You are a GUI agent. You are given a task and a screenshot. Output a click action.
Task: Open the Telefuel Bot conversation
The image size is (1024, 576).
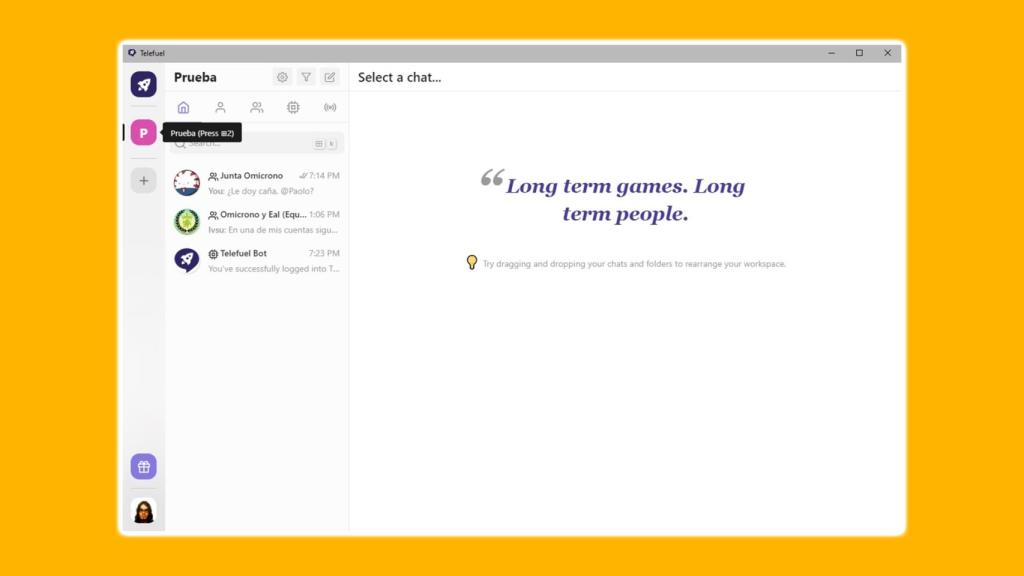click(x=270, y=261)
